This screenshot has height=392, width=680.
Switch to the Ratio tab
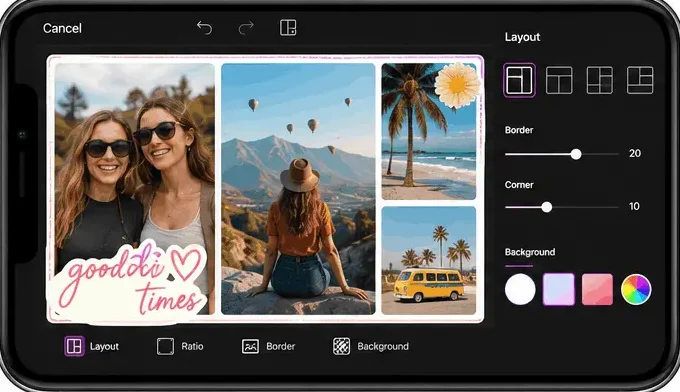tap(180, 346)
